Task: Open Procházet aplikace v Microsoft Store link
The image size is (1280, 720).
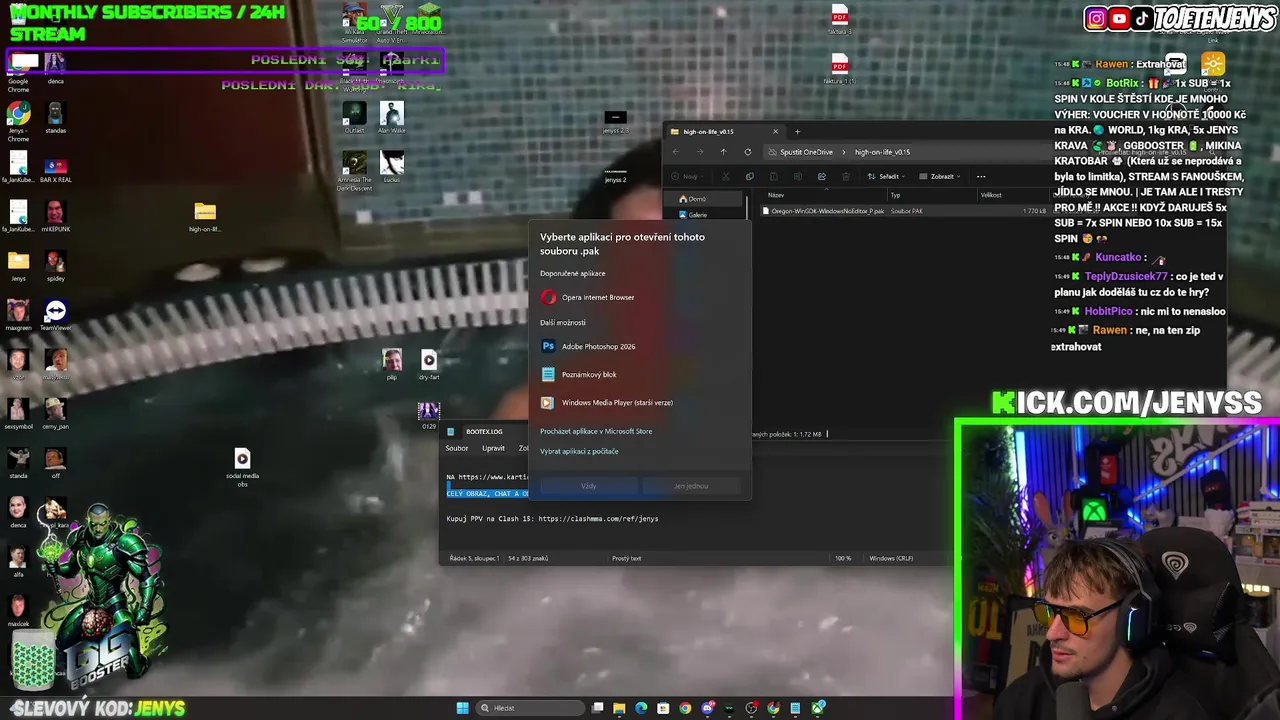Action: [x=596, y=431]
